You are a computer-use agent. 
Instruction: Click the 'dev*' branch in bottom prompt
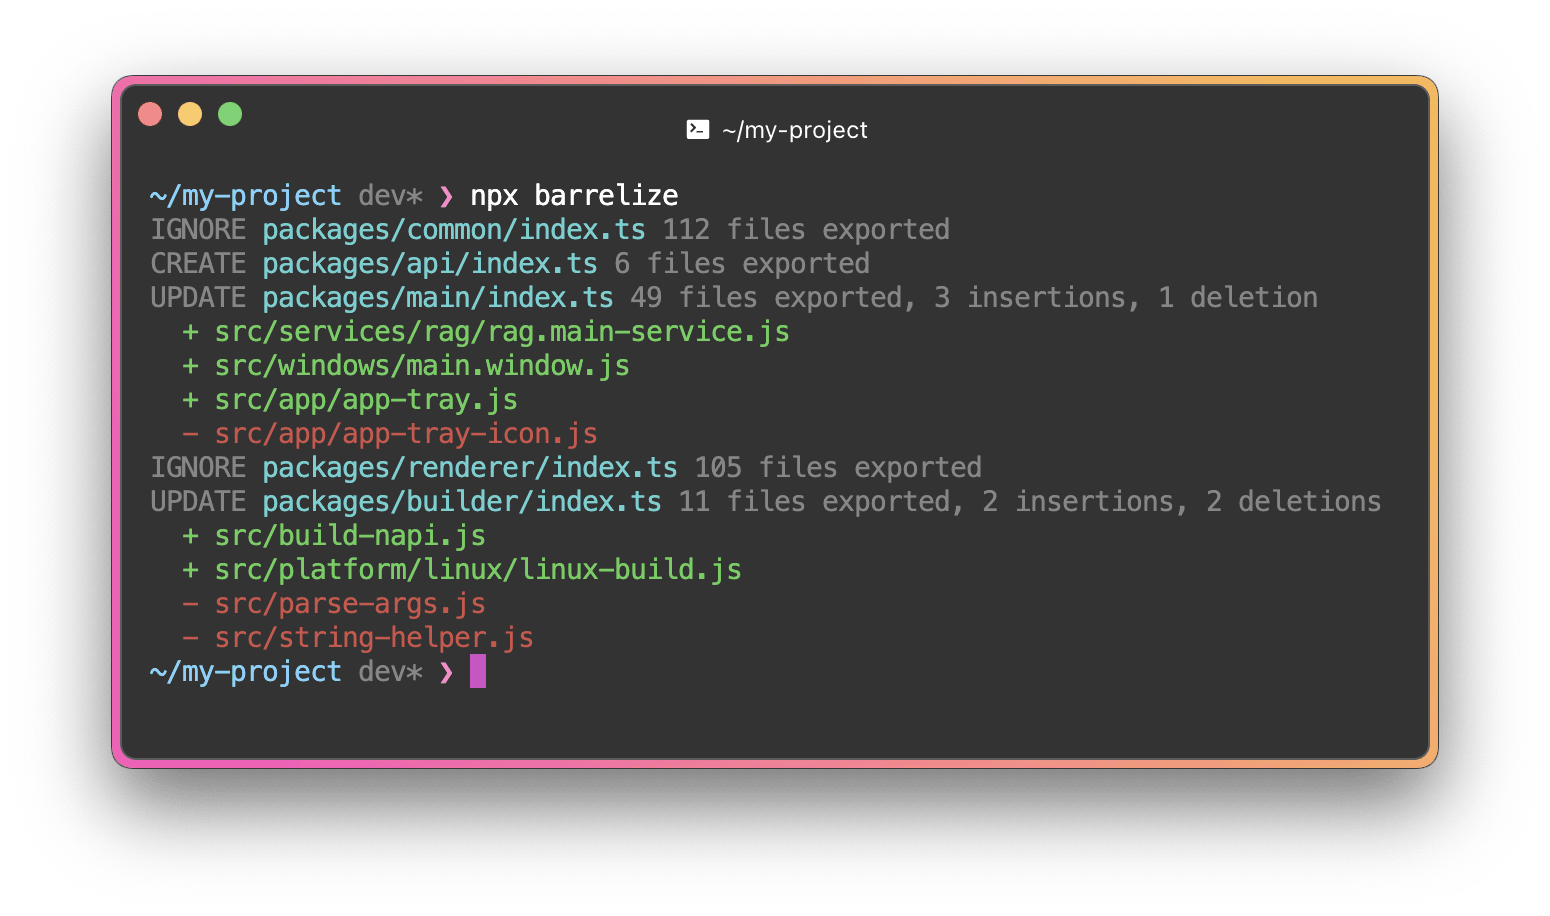(390, 671)
